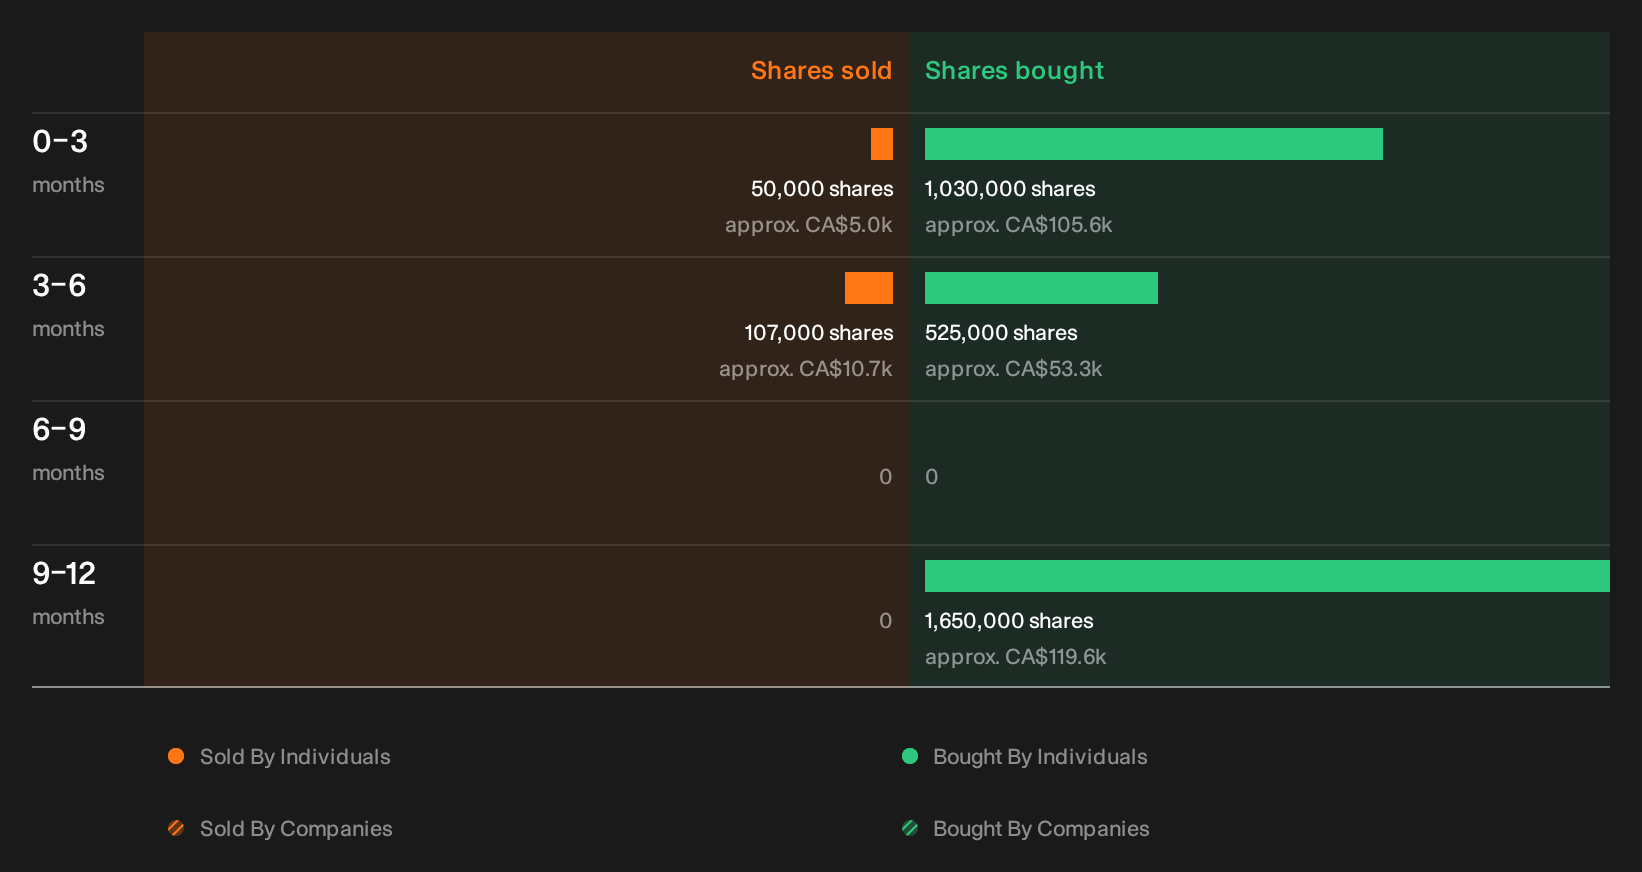Click the approx. CA$5.0k amount

(809, 225)
